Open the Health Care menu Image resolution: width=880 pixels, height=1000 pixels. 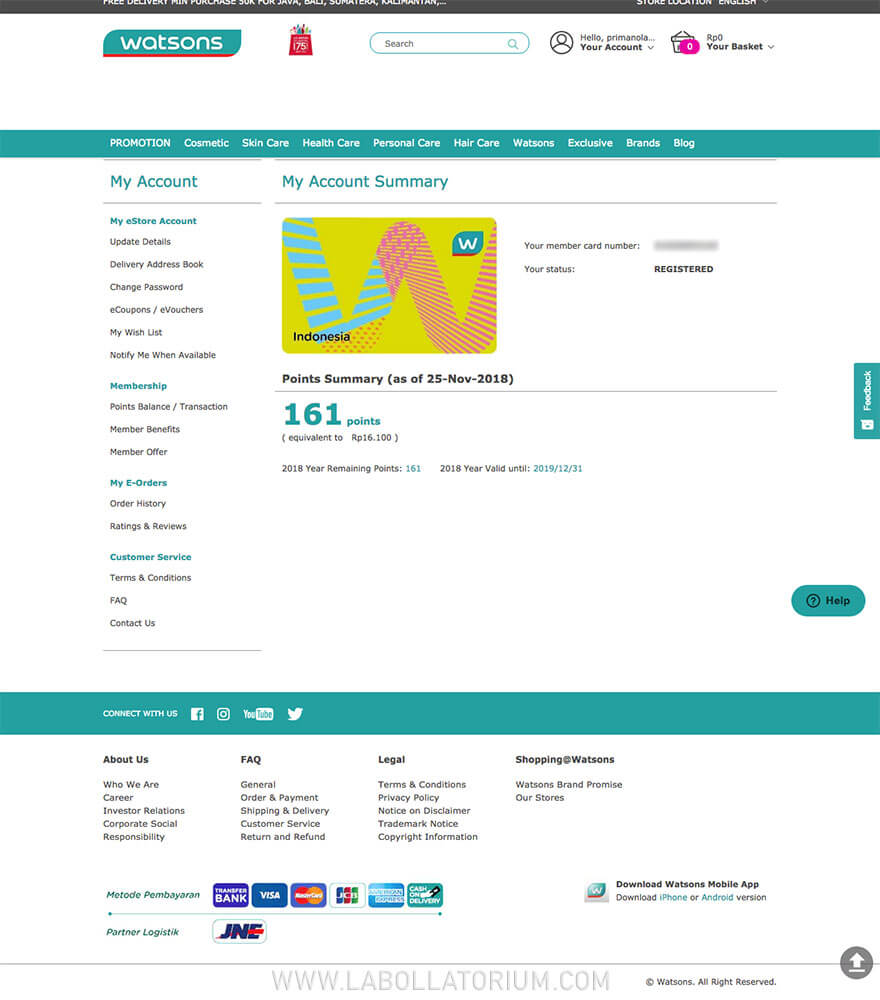click(x=331, y=143)
